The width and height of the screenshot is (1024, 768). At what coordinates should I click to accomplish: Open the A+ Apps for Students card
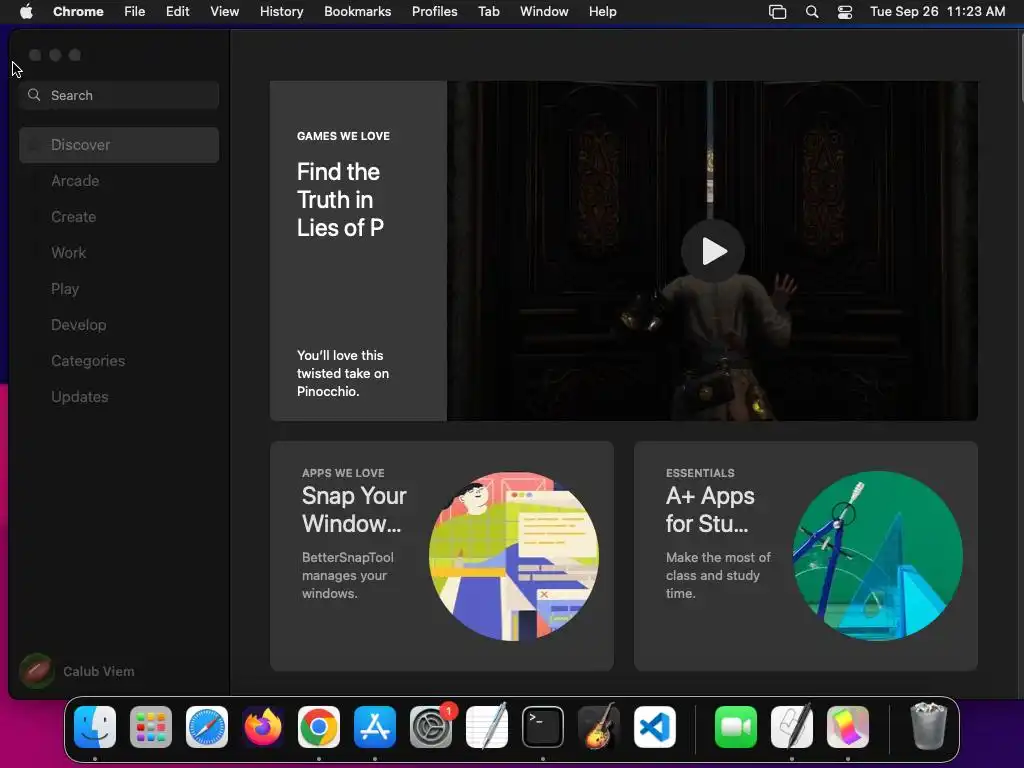pos(805,556)
